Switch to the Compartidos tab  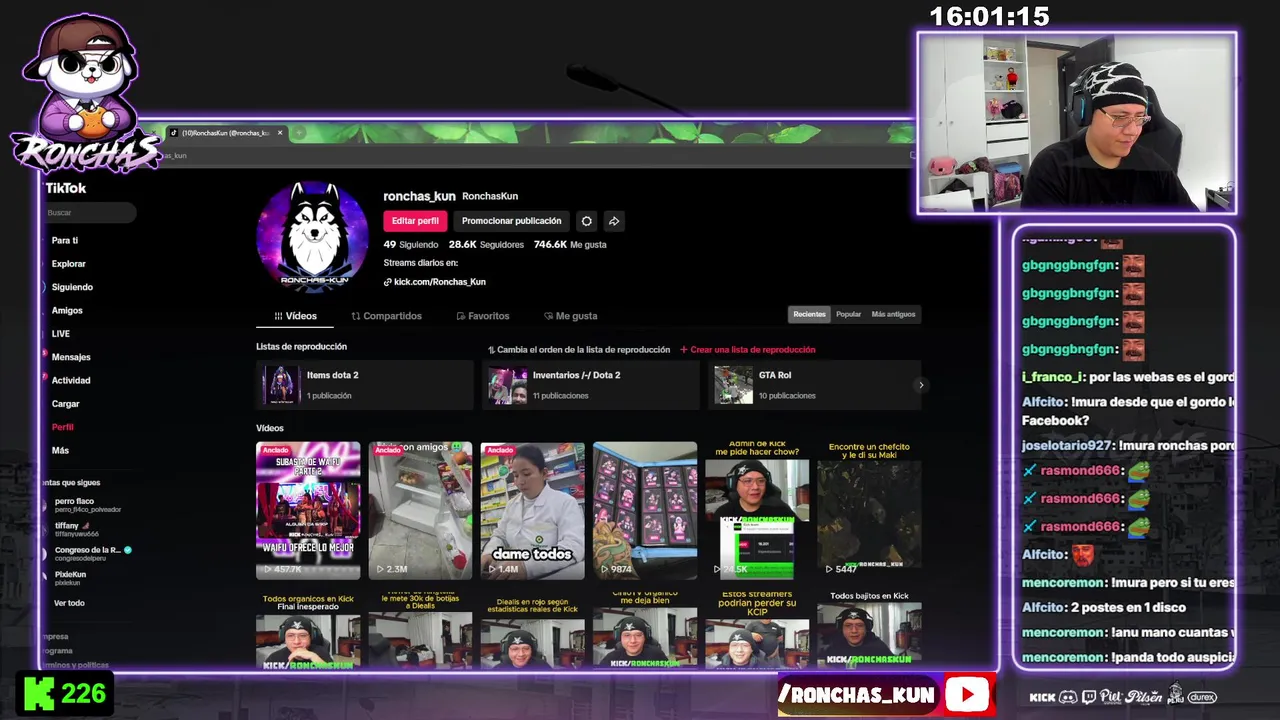[386, 316]
